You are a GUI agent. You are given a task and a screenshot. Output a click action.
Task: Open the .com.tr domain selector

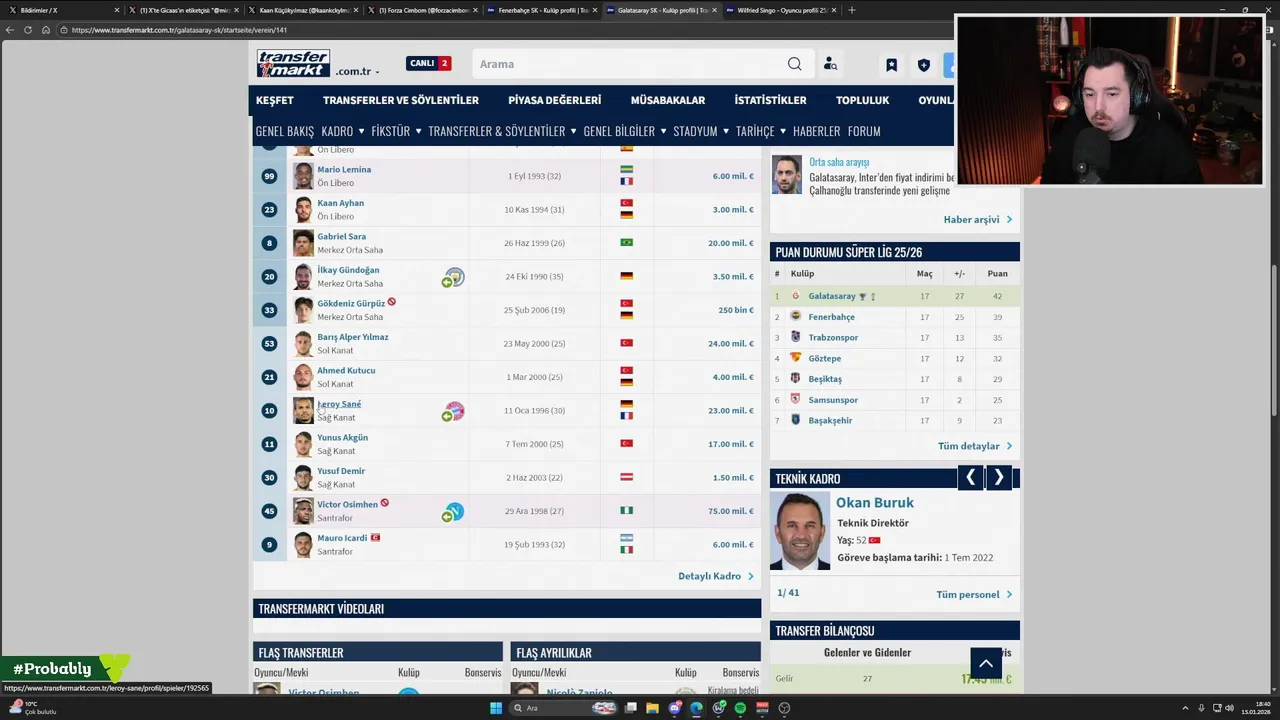pos(357,72)
